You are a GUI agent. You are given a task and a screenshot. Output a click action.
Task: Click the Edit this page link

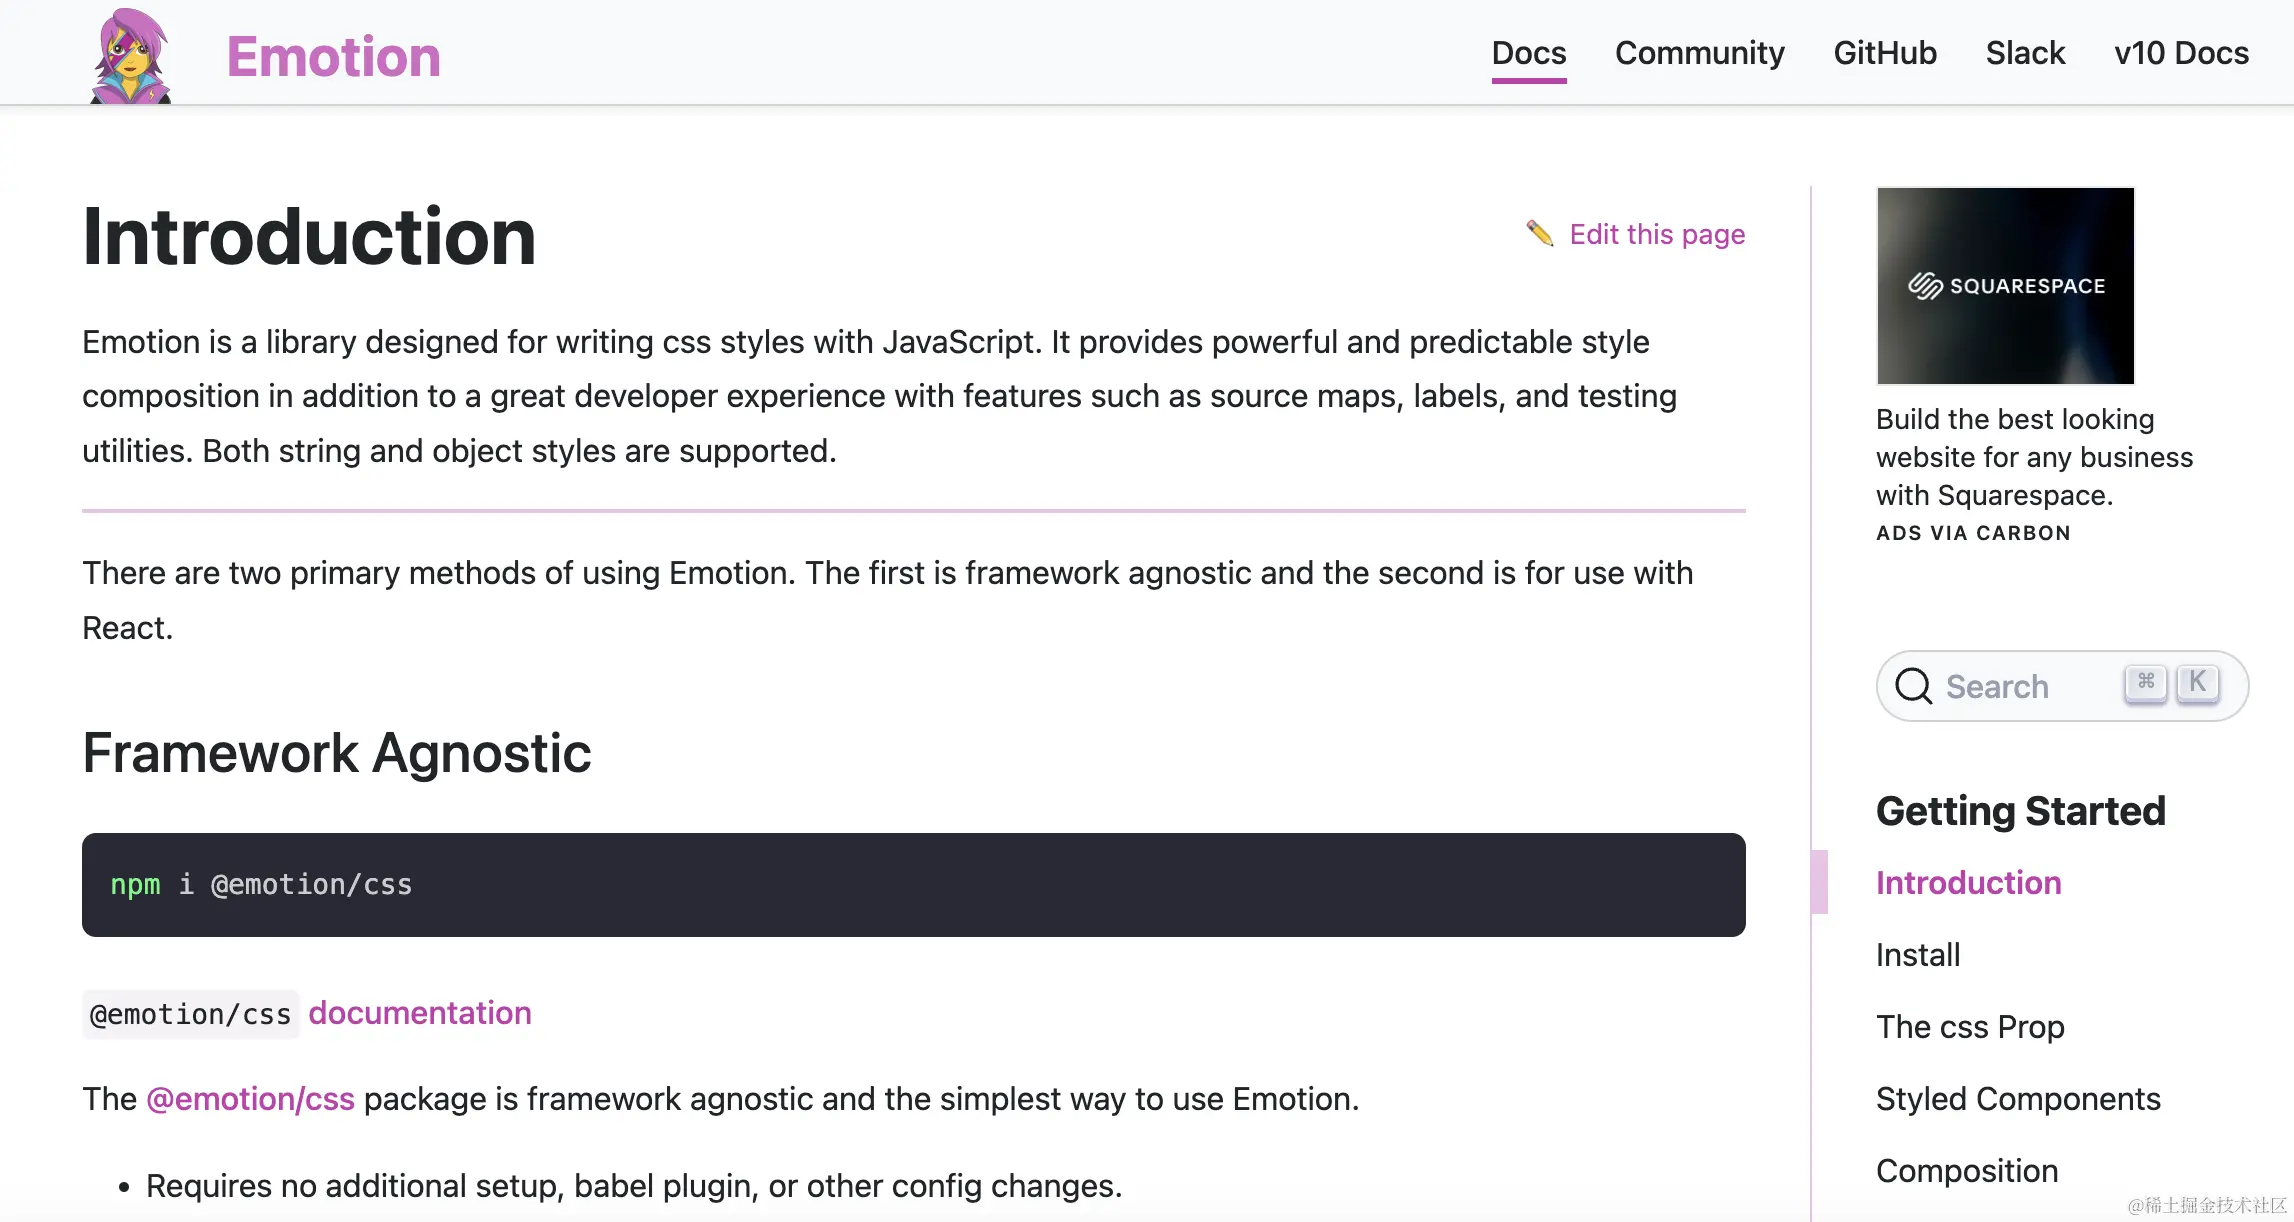click(x=1657, y=234)
